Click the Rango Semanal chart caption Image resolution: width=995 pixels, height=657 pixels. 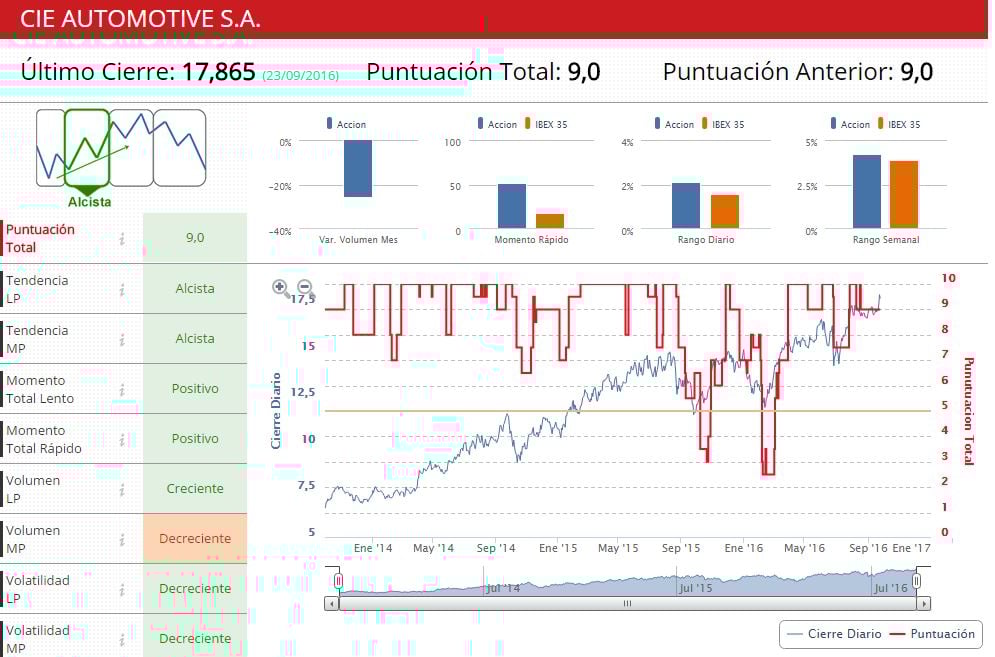(x=886, y=240)
